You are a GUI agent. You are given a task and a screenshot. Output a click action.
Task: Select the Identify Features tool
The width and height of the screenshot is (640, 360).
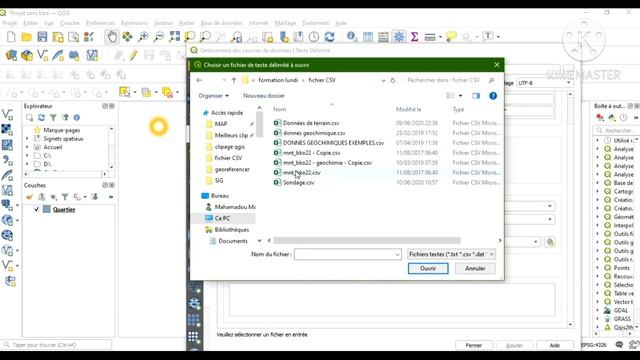point(352,37)
